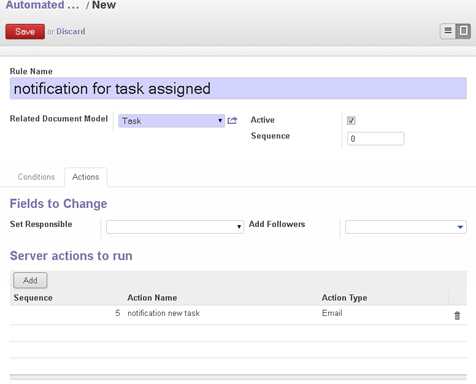The image size is (476, 384).
Task: Save the automated rule
Action: [x=25, y=32]
